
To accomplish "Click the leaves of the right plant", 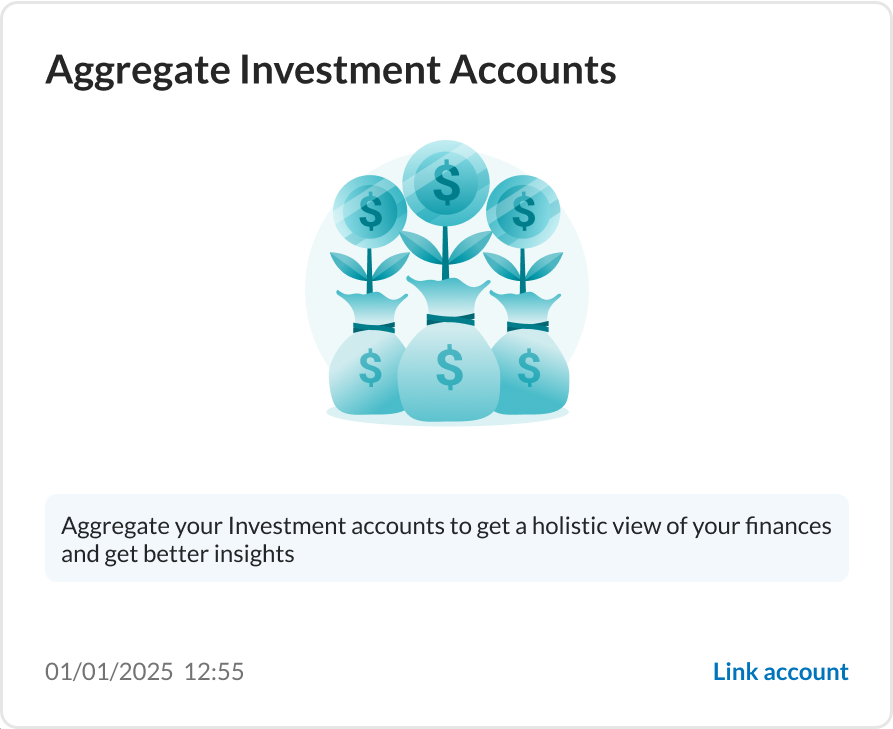I will click(x=523, y=267).
